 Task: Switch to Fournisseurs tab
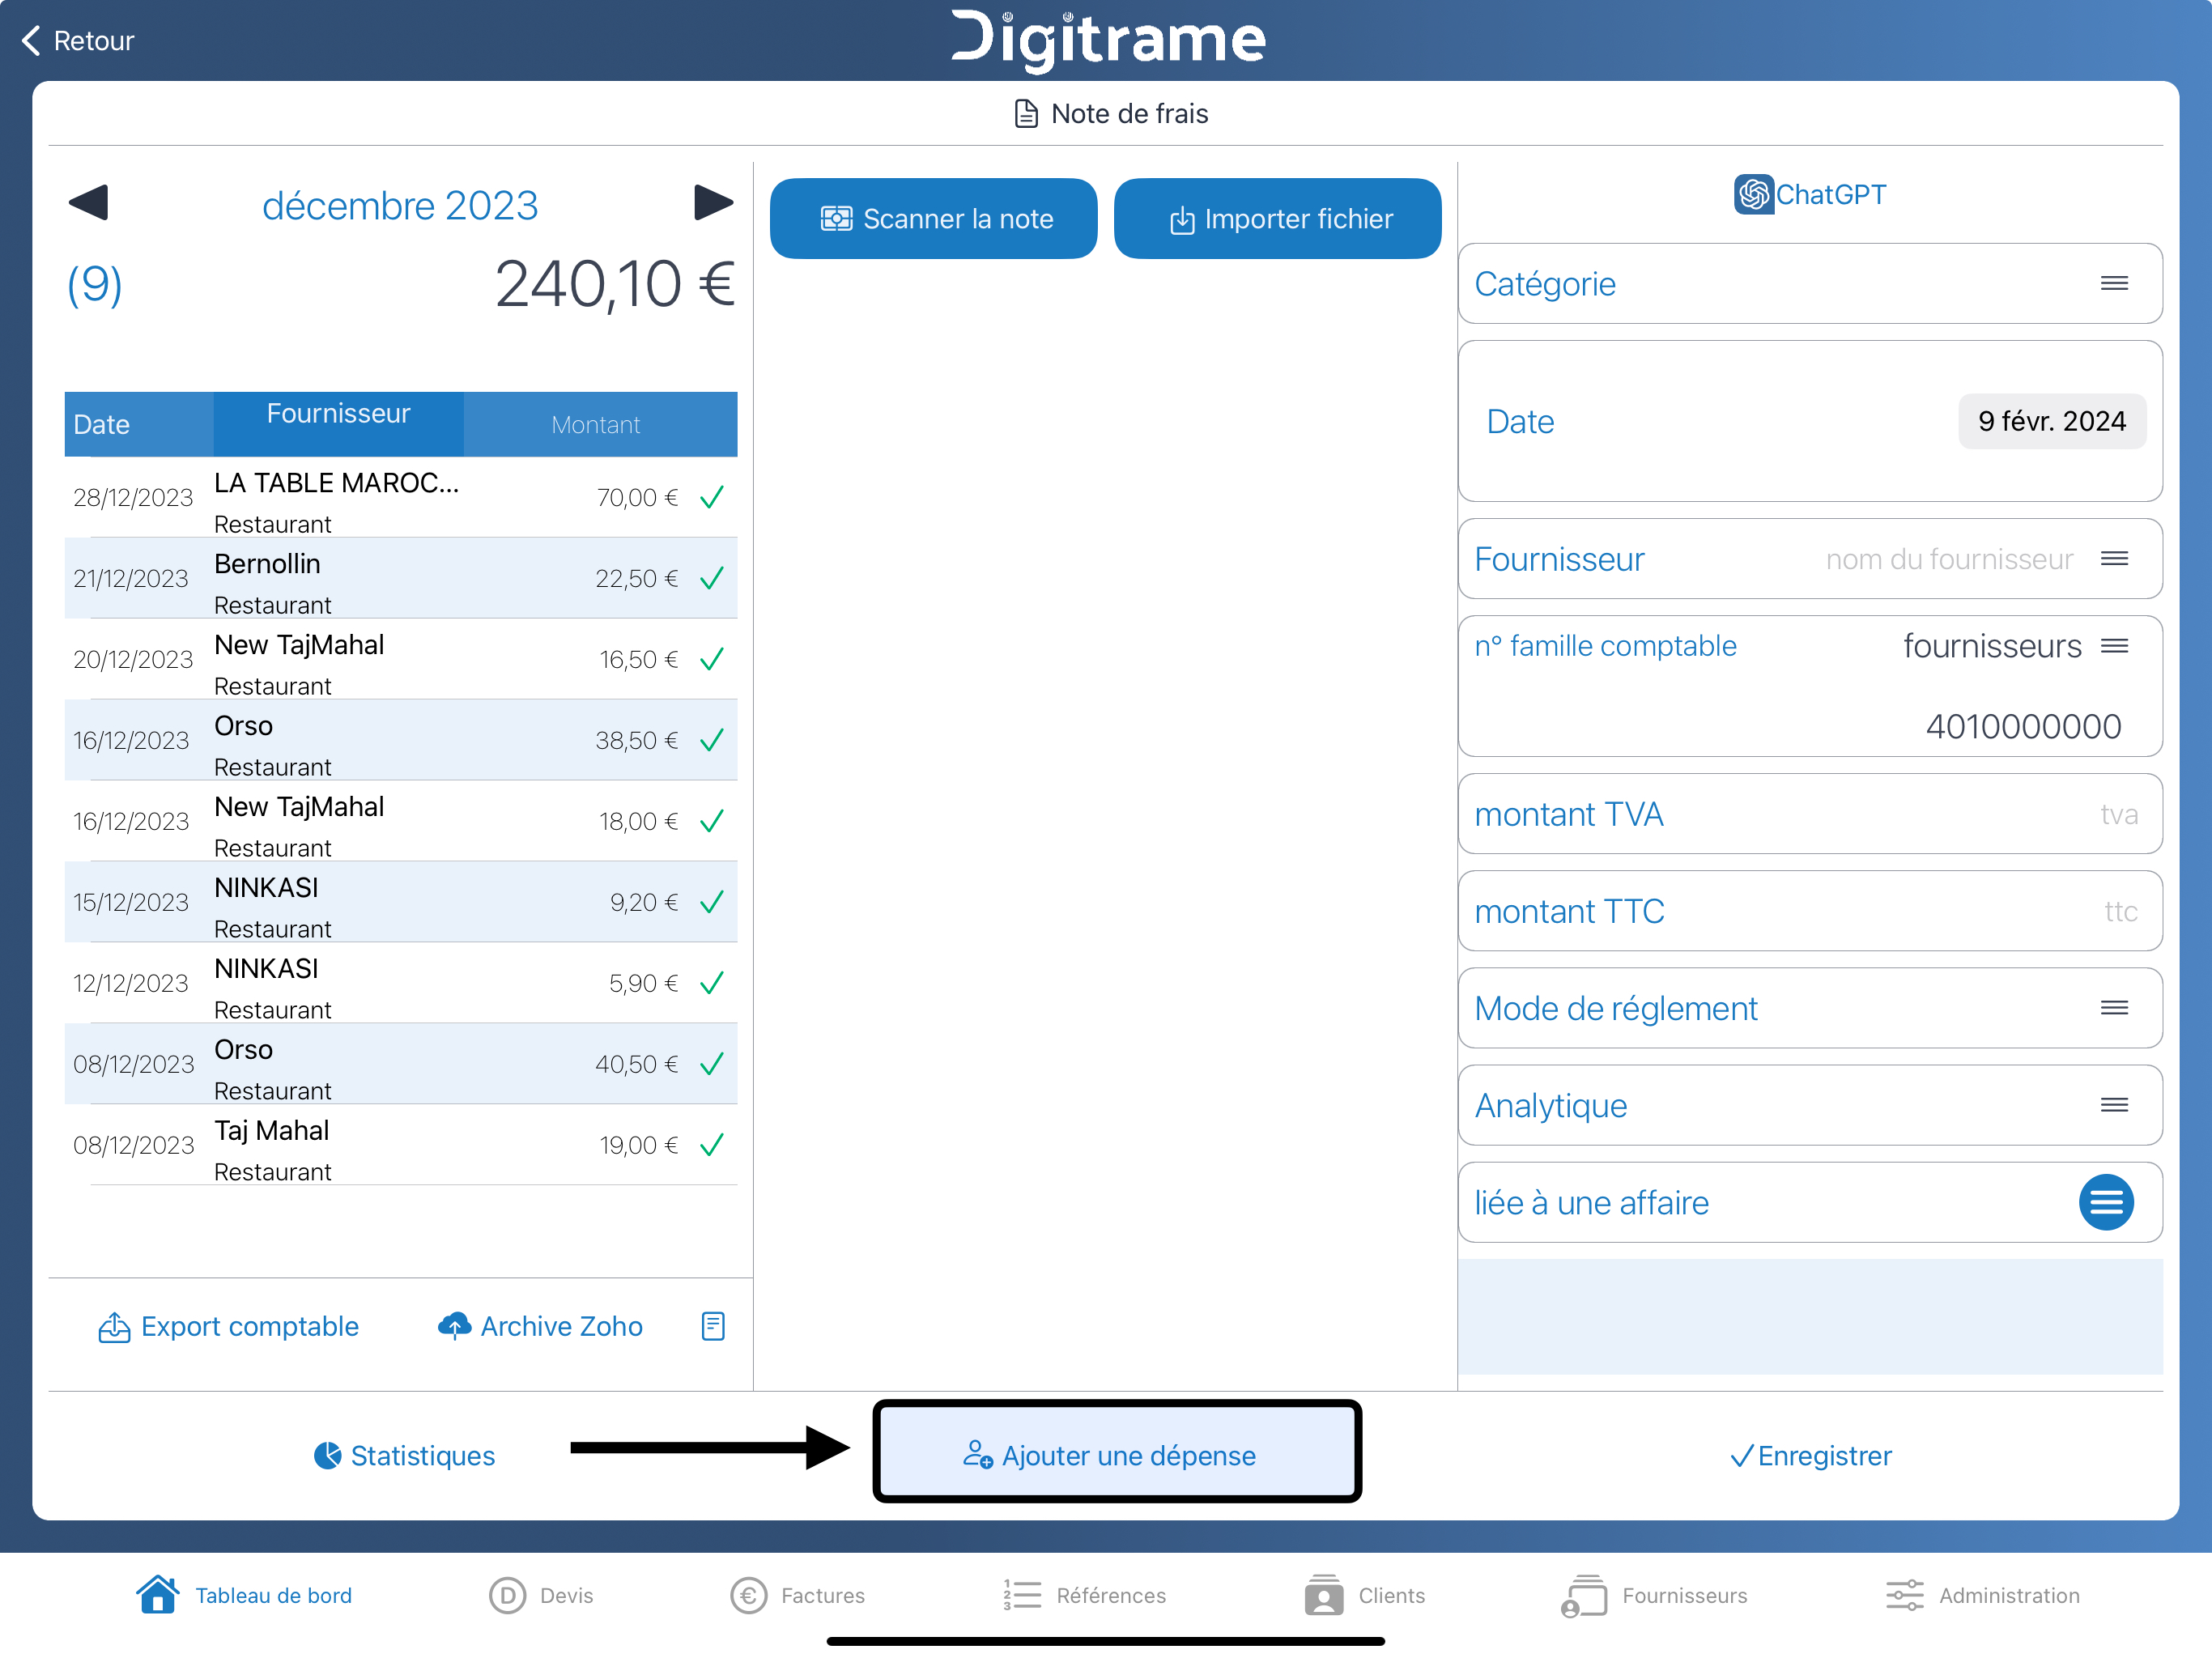[1654, 1595]
